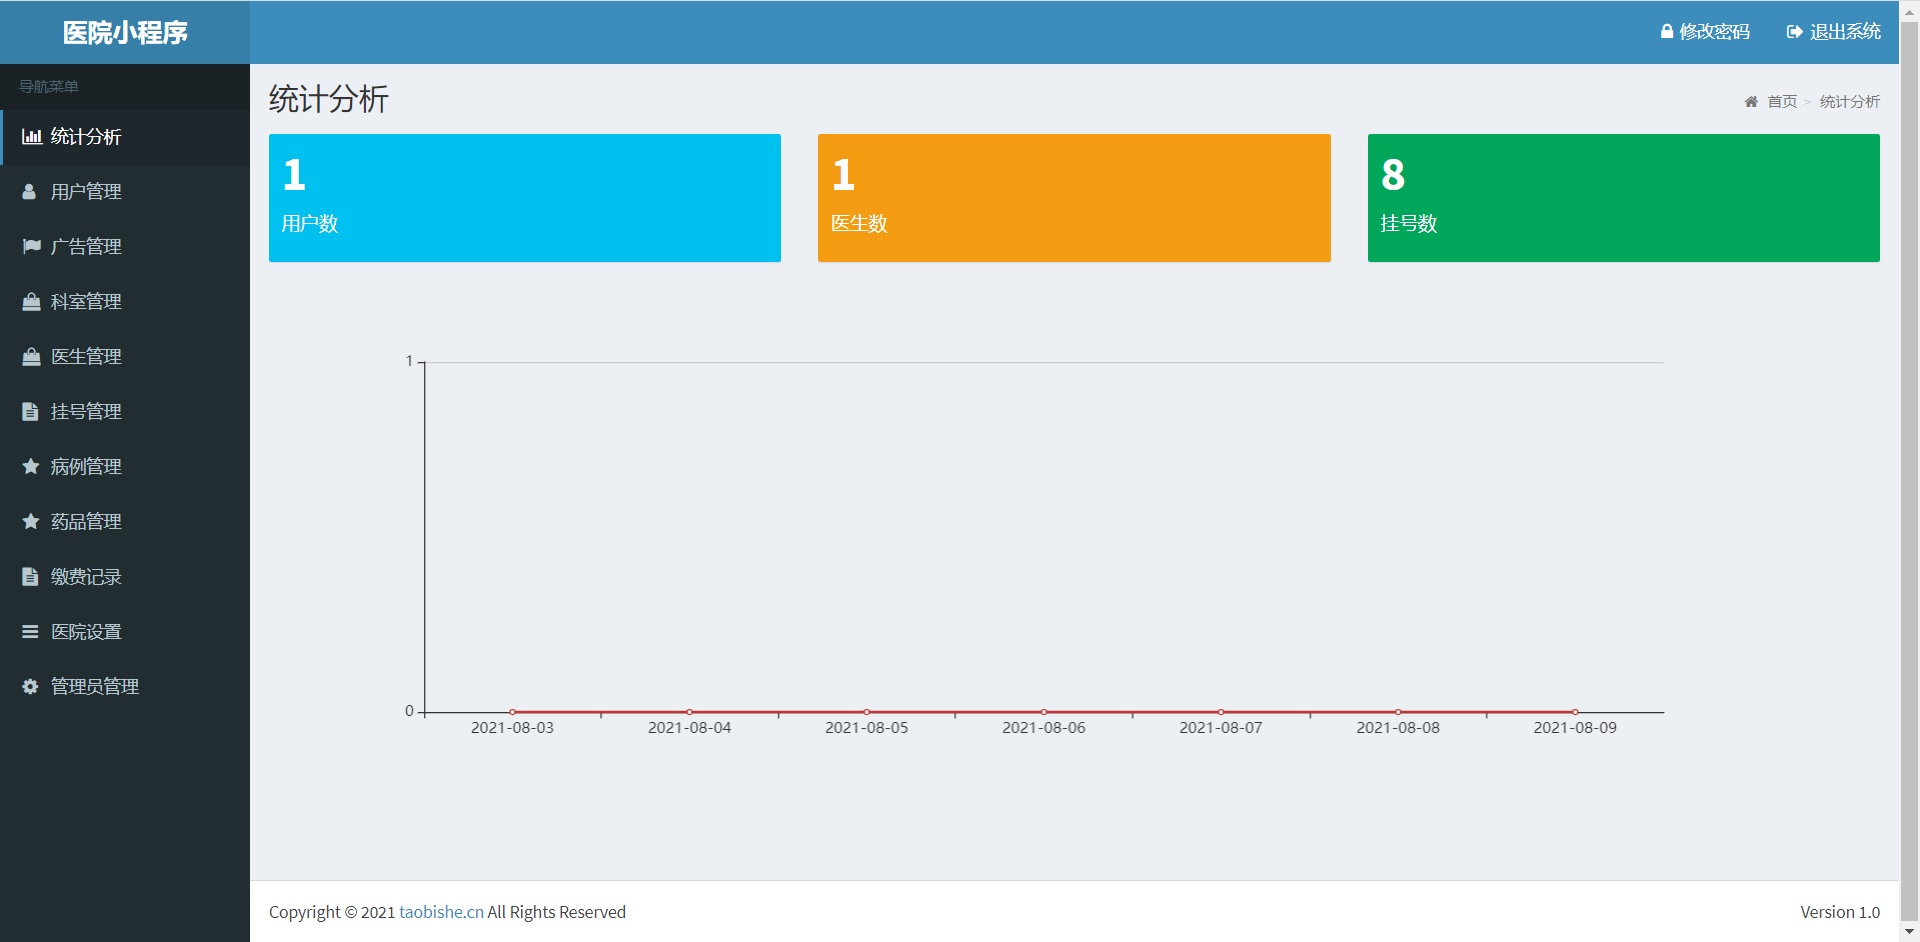Click x-axis label 2021-08-07
This screenshot has width=1920, height=942.
tap(1221, 728)
